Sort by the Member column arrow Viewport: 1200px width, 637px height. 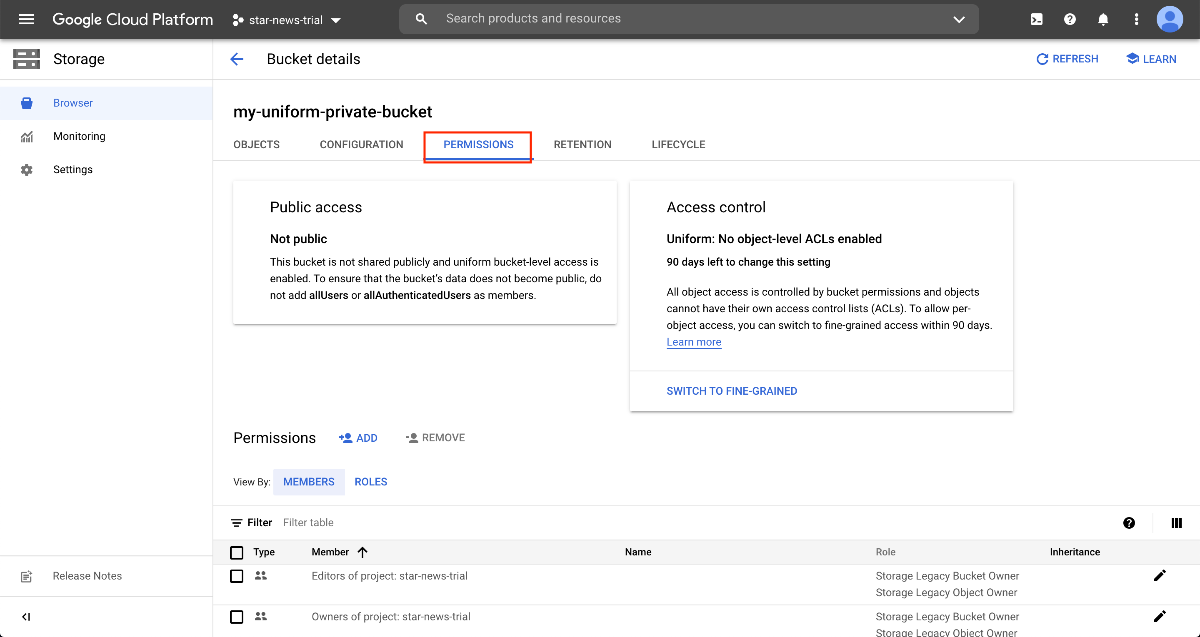363,552
